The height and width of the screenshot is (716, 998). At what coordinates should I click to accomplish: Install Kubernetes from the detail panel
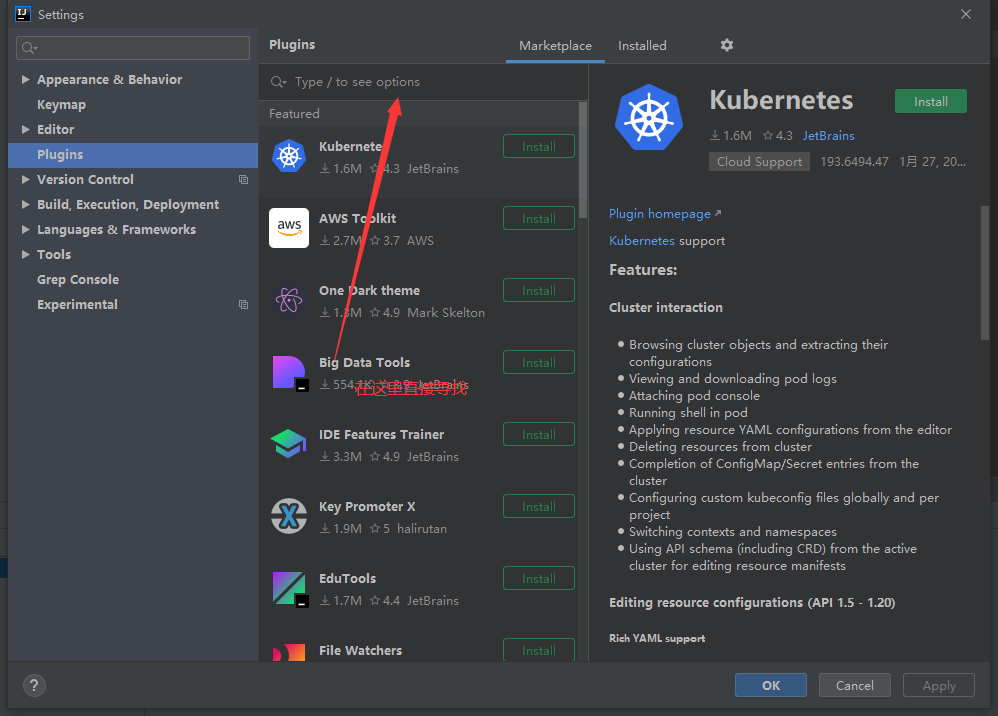point(930,101)
